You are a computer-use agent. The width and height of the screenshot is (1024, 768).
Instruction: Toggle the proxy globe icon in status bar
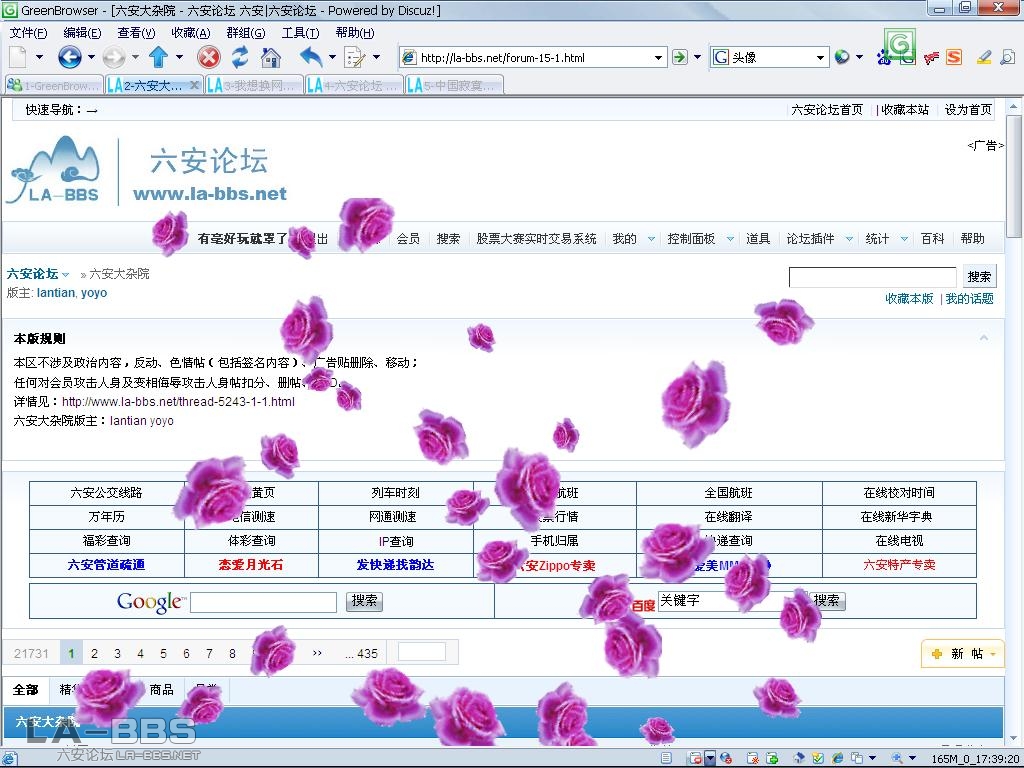click(x=724, y=757)
